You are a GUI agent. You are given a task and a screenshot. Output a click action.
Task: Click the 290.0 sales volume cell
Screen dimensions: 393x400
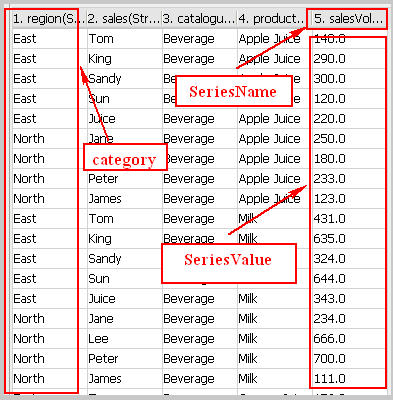pyautogui.click(x=349, y=59)
